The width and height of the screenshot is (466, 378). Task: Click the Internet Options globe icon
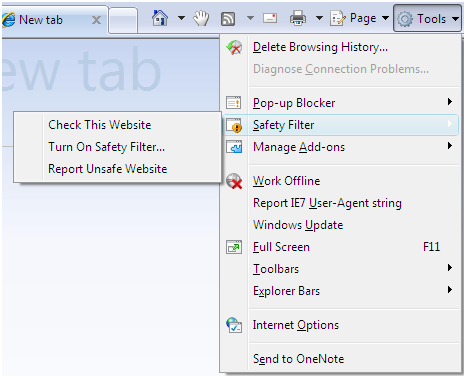(234, 325)
